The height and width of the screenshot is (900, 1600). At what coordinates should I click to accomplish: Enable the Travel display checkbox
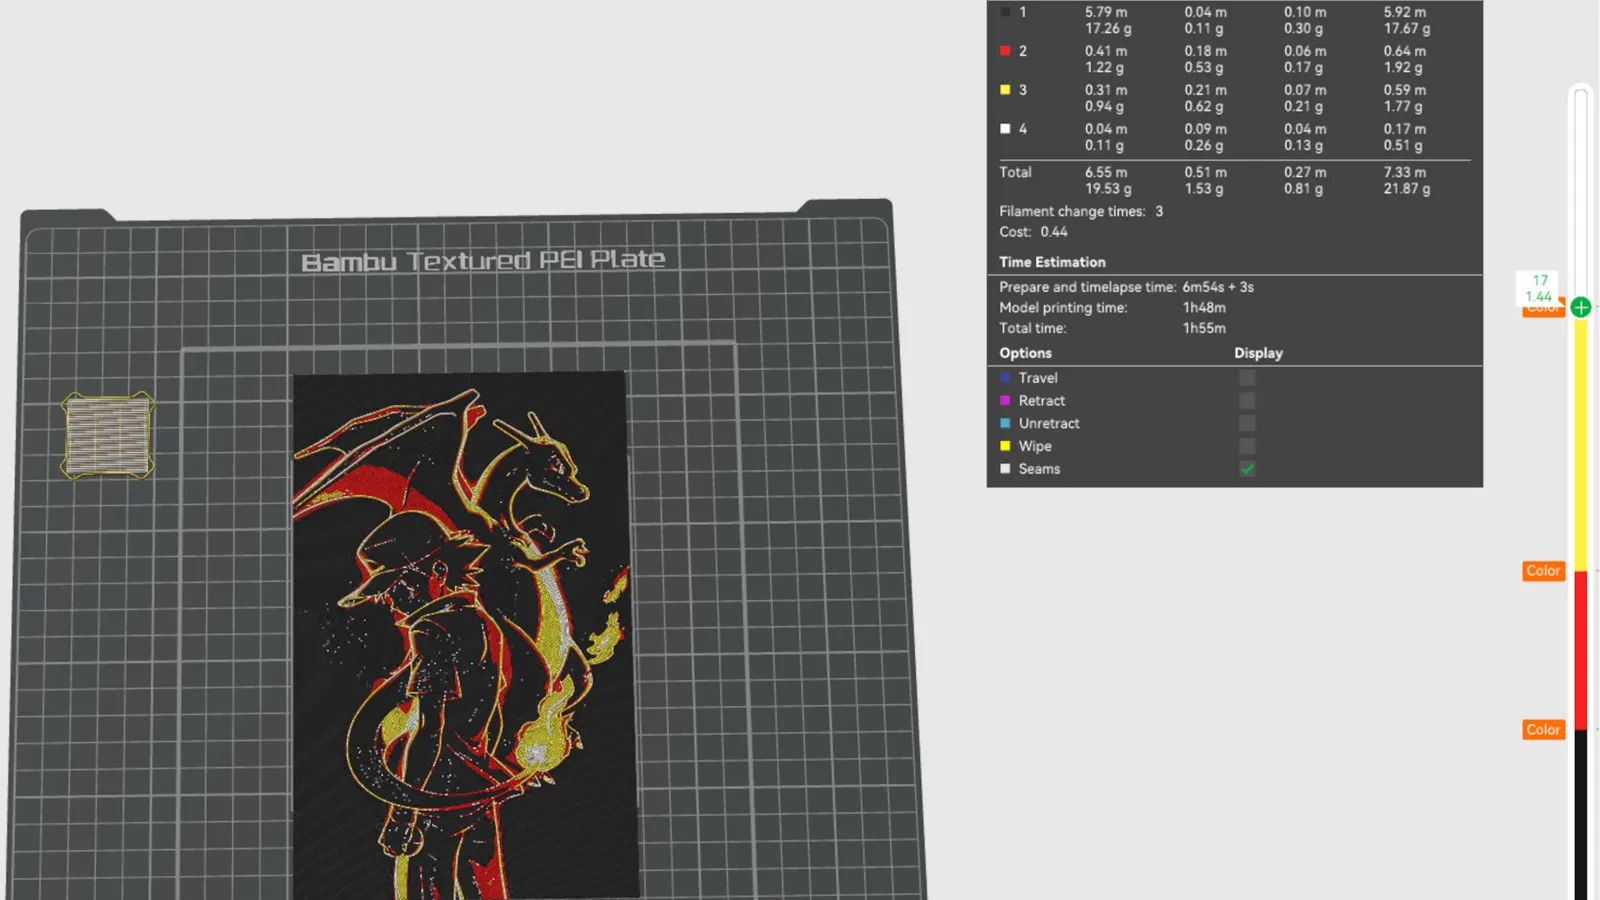pos(1247,378)
